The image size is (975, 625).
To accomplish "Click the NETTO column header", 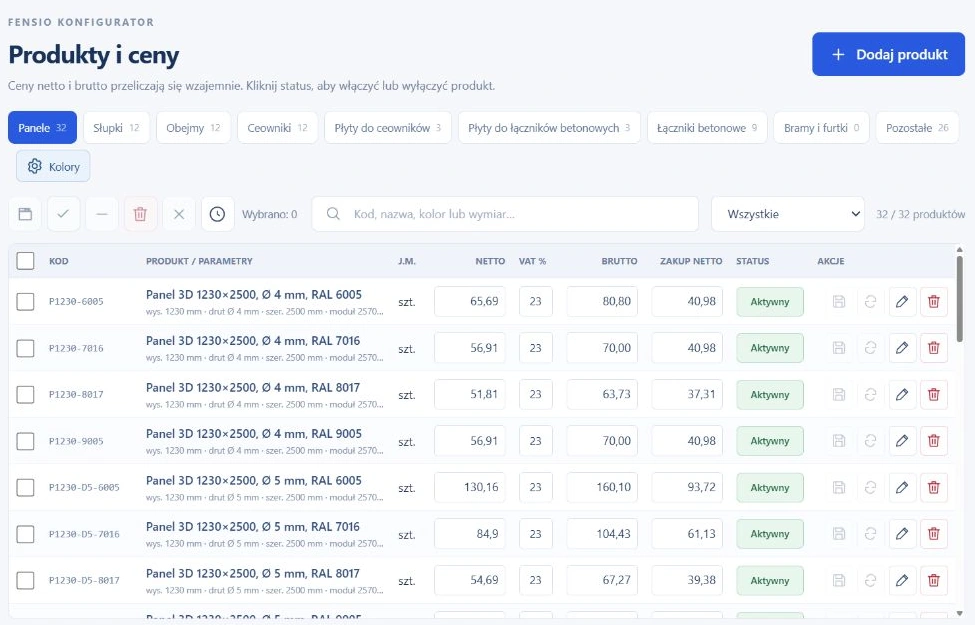I will (490, 261).
